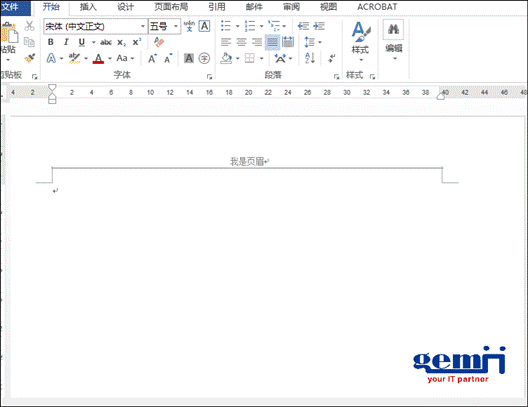Screen dimensions: 528x407
Task: Click the shading paint bucket icon
Action: click(x=226, y=58)
